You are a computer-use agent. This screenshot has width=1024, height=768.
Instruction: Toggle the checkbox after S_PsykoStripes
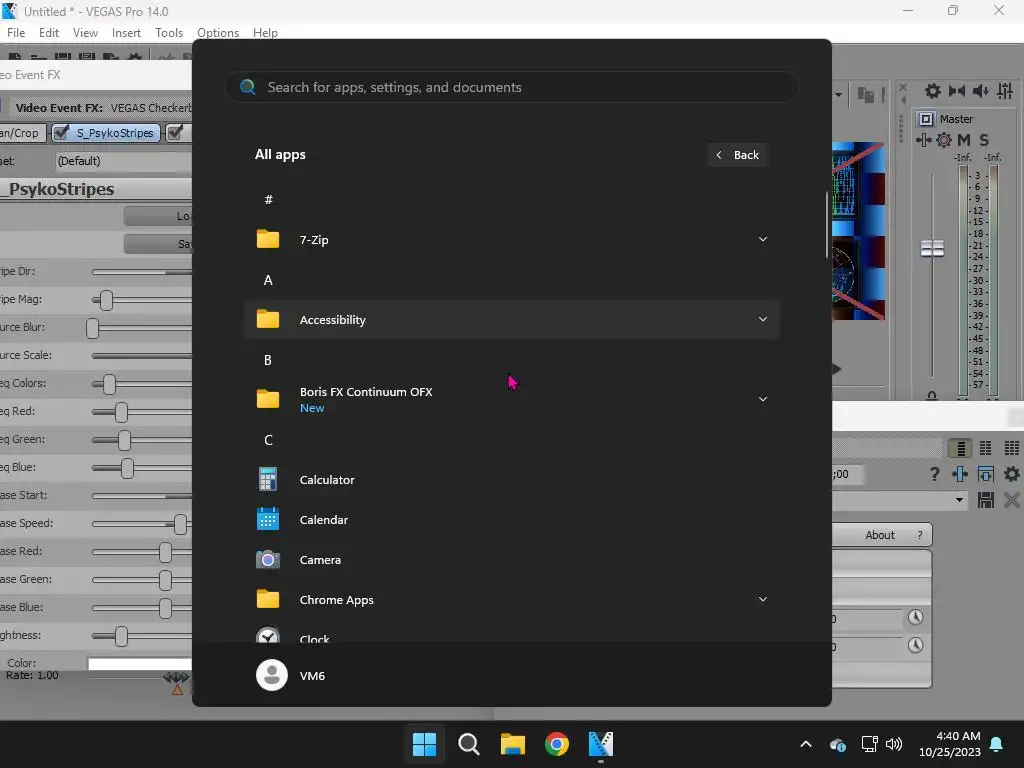point(174,133)
